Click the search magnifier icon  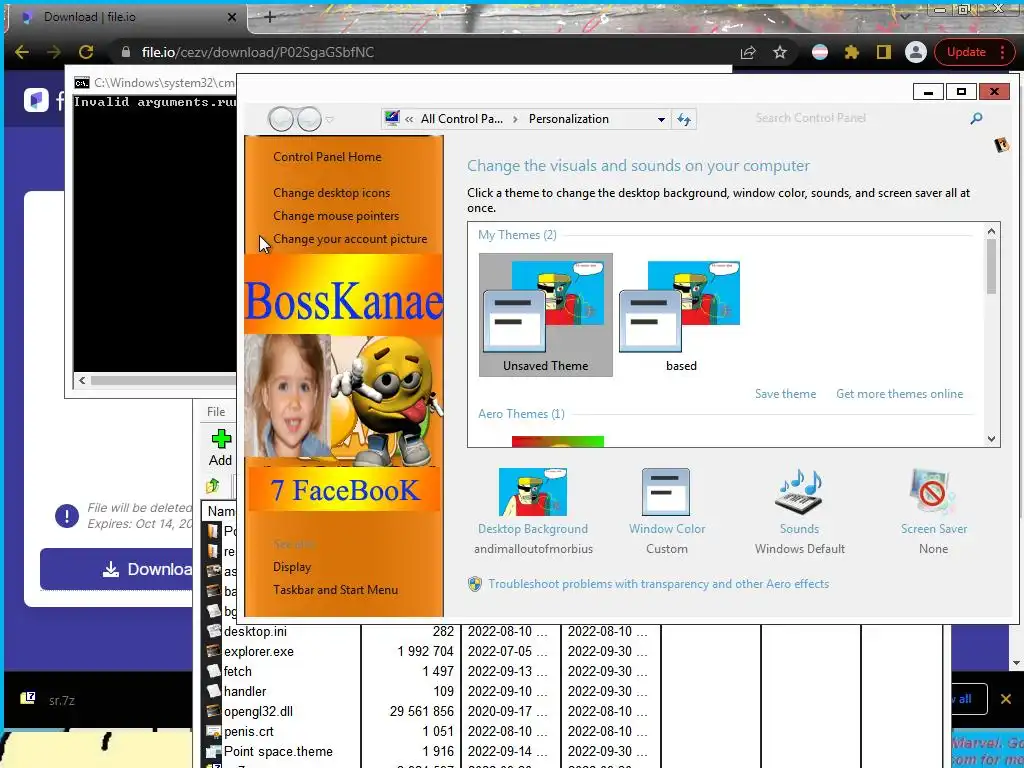point(976,118)
